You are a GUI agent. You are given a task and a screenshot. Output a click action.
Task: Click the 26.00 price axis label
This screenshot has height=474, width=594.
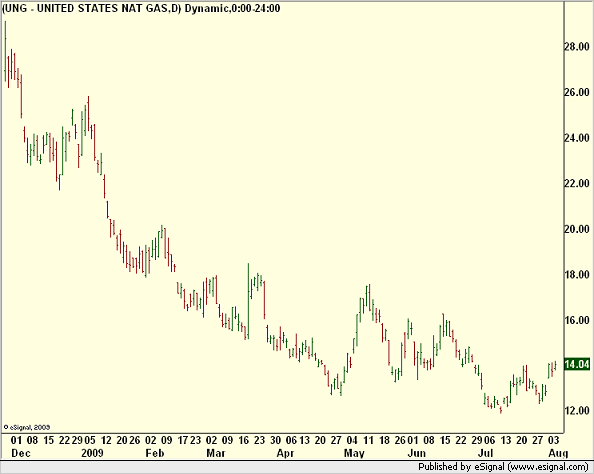pyautogui.click(x=577, y=92)
